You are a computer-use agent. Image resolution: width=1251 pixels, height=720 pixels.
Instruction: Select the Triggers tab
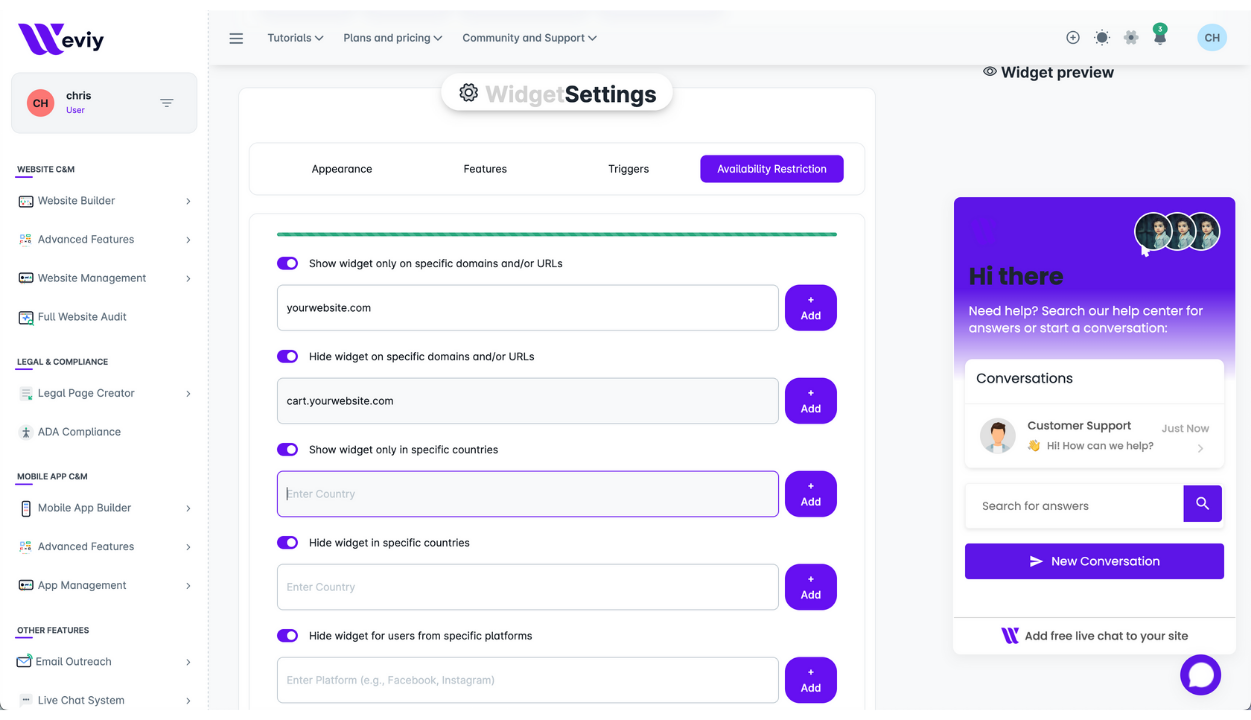tap(628, 169)
